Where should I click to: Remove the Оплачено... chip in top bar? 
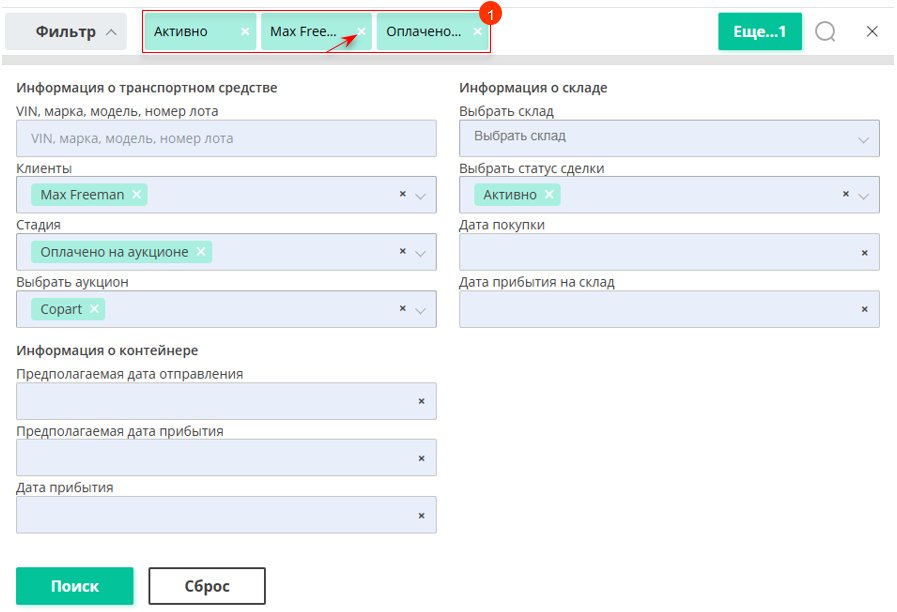point(477,31)
